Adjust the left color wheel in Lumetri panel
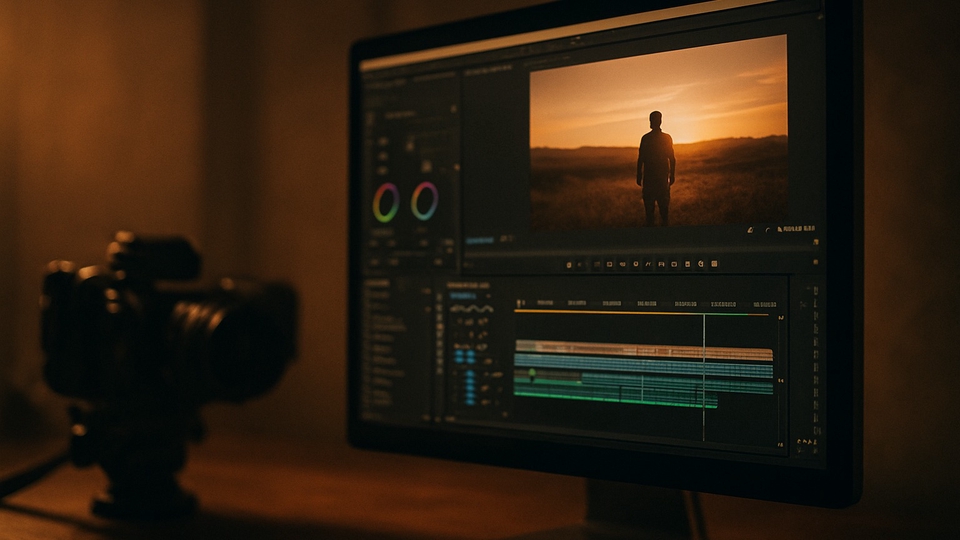The width and height of the screenshot is (960, 540). pos(385,202)
